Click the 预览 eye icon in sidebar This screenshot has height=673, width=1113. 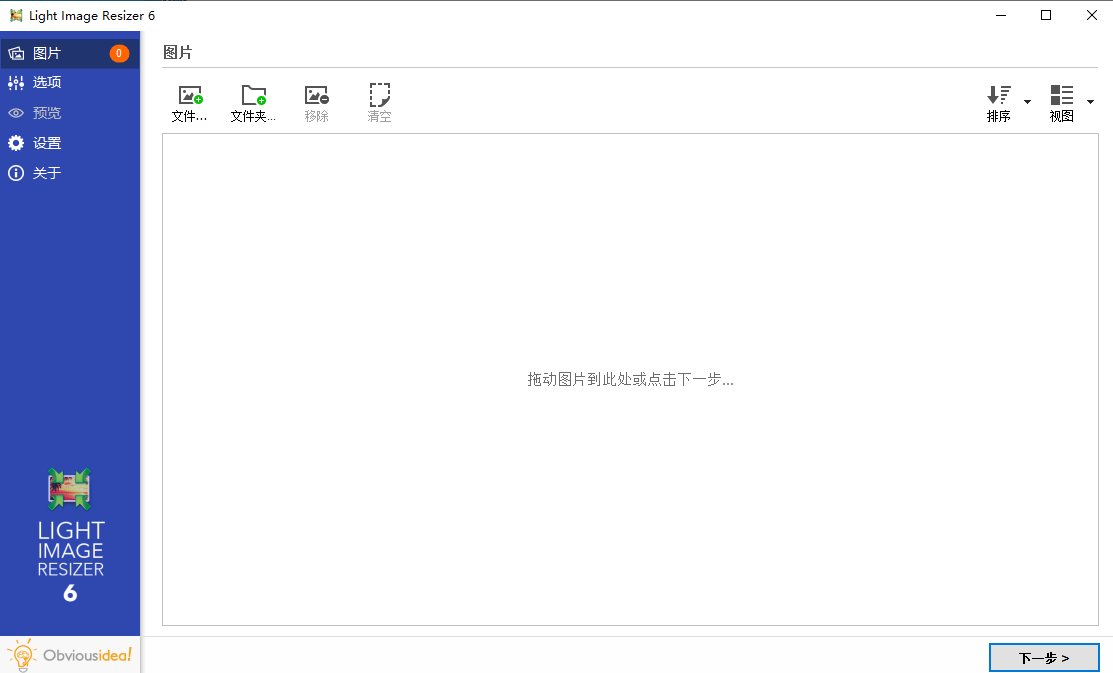coord(16,113)
